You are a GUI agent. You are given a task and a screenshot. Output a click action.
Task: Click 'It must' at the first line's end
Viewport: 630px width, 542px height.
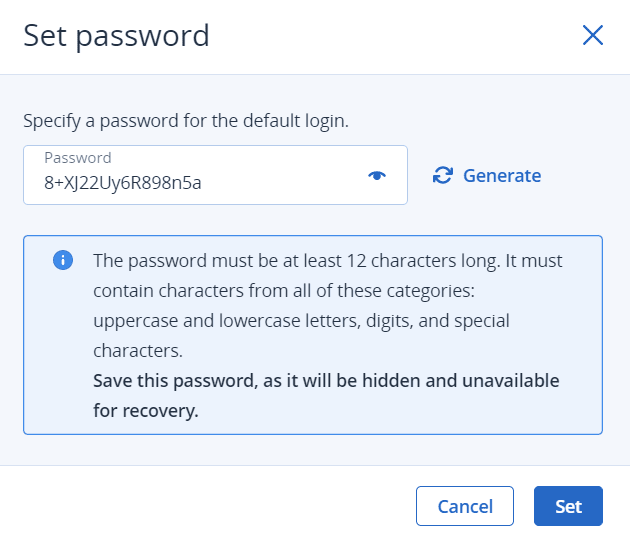point(534,261)
